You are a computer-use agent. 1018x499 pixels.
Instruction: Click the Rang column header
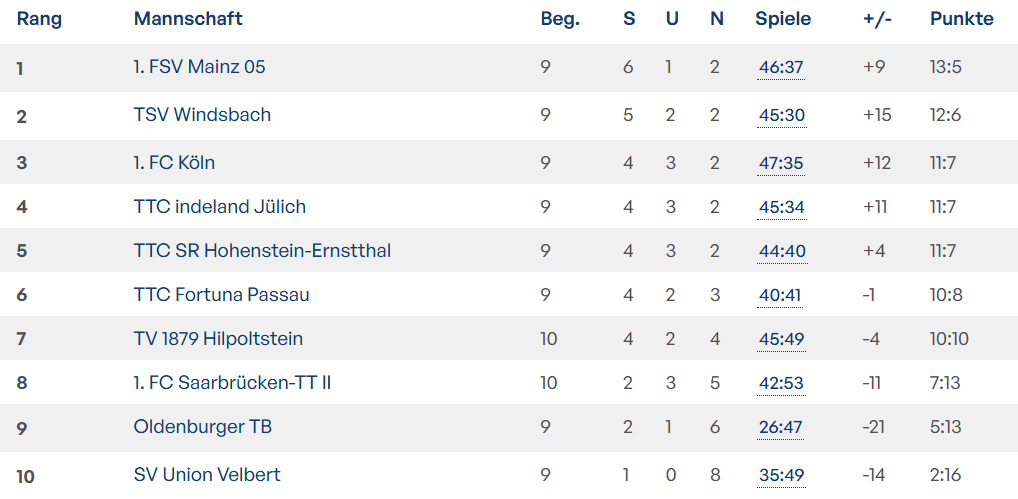coord(39,19)
